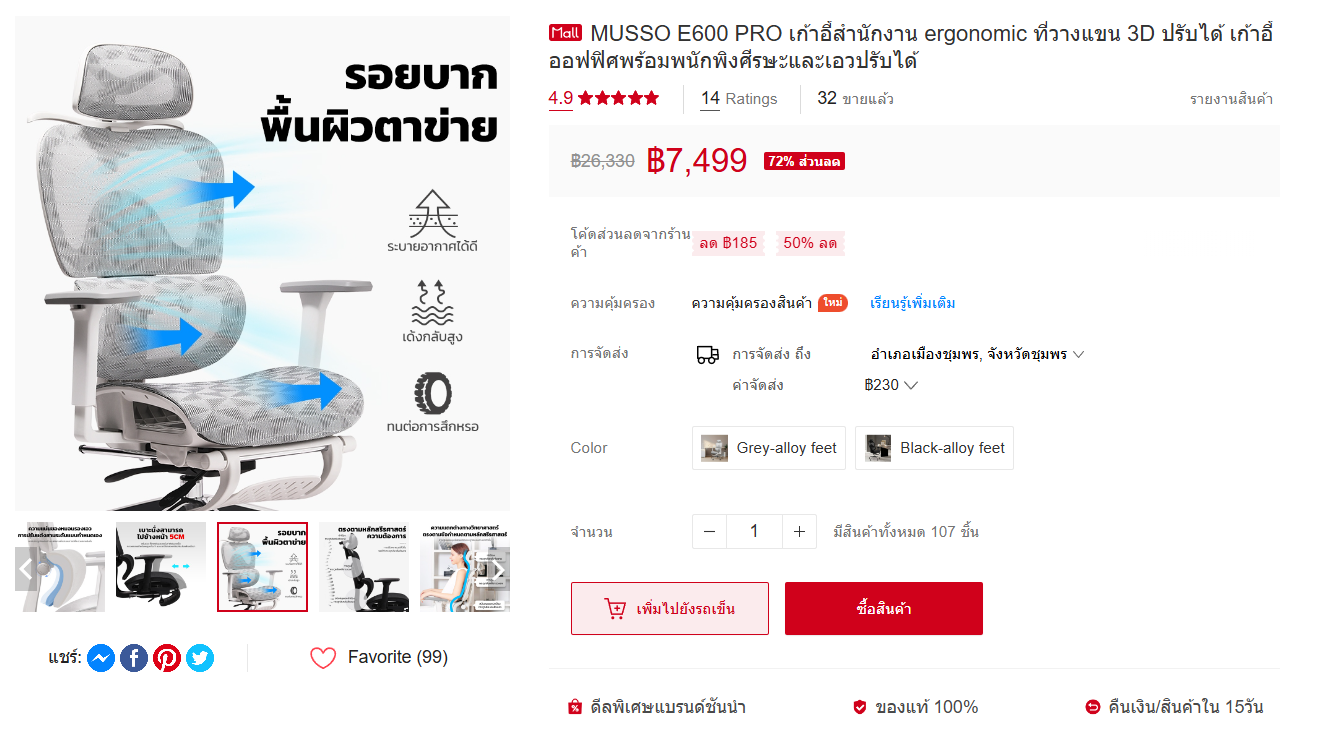The width and height of the screenshot is (1318, 736).
Task: Select Black-alloy feet color option
Action: point(934,448)
